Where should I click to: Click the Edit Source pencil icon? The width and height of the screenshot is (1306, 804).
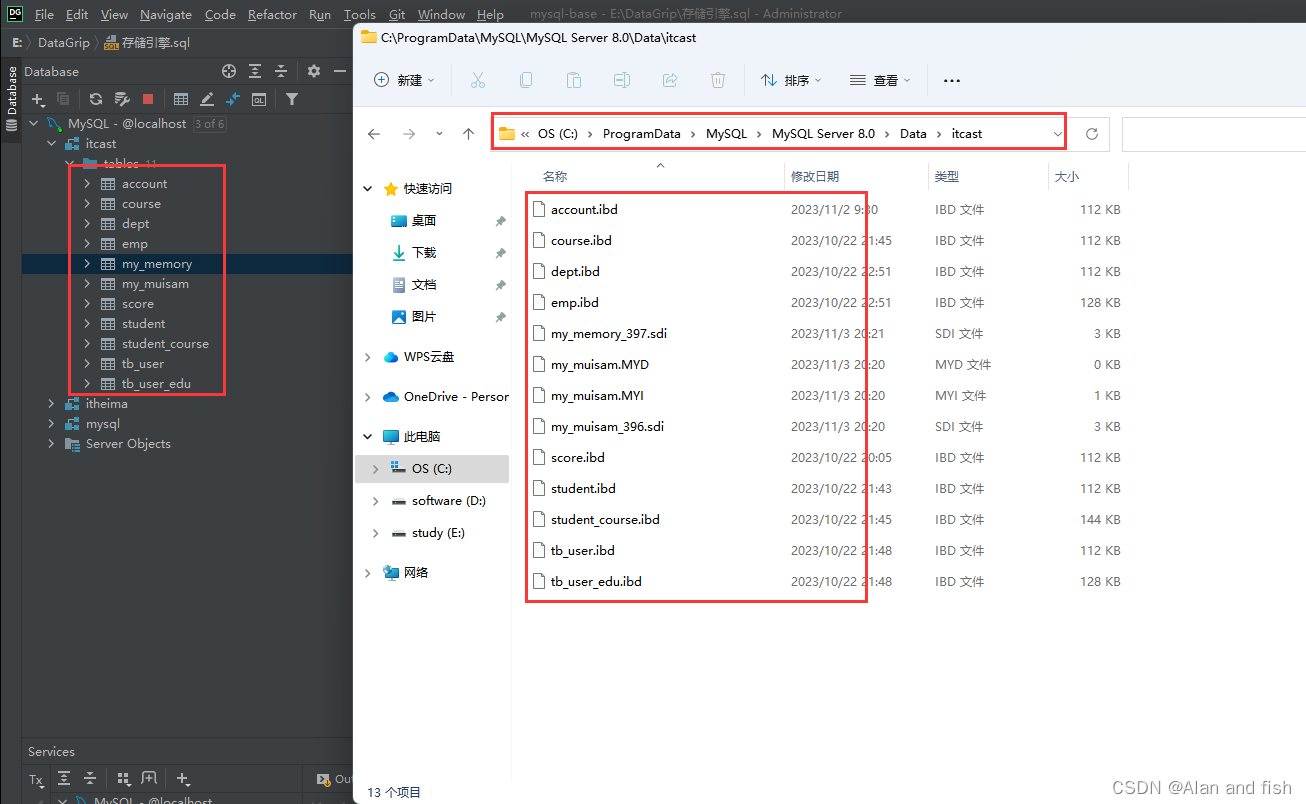[207, 99]
